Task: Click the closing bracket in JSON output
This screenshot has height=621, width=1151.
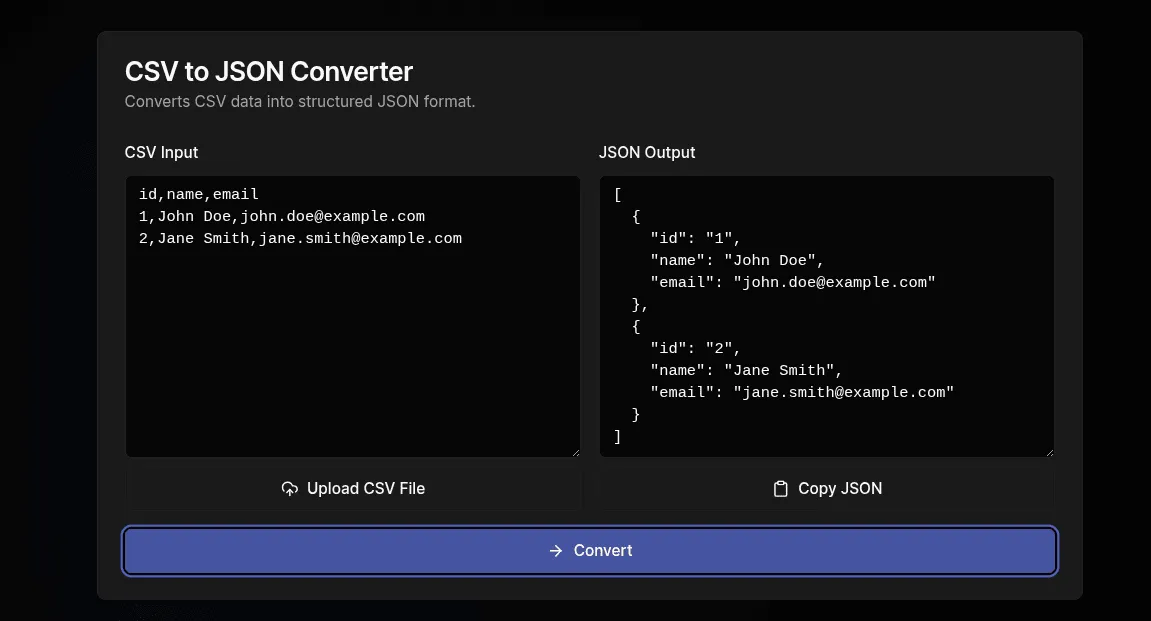Action: pos(617,436)
